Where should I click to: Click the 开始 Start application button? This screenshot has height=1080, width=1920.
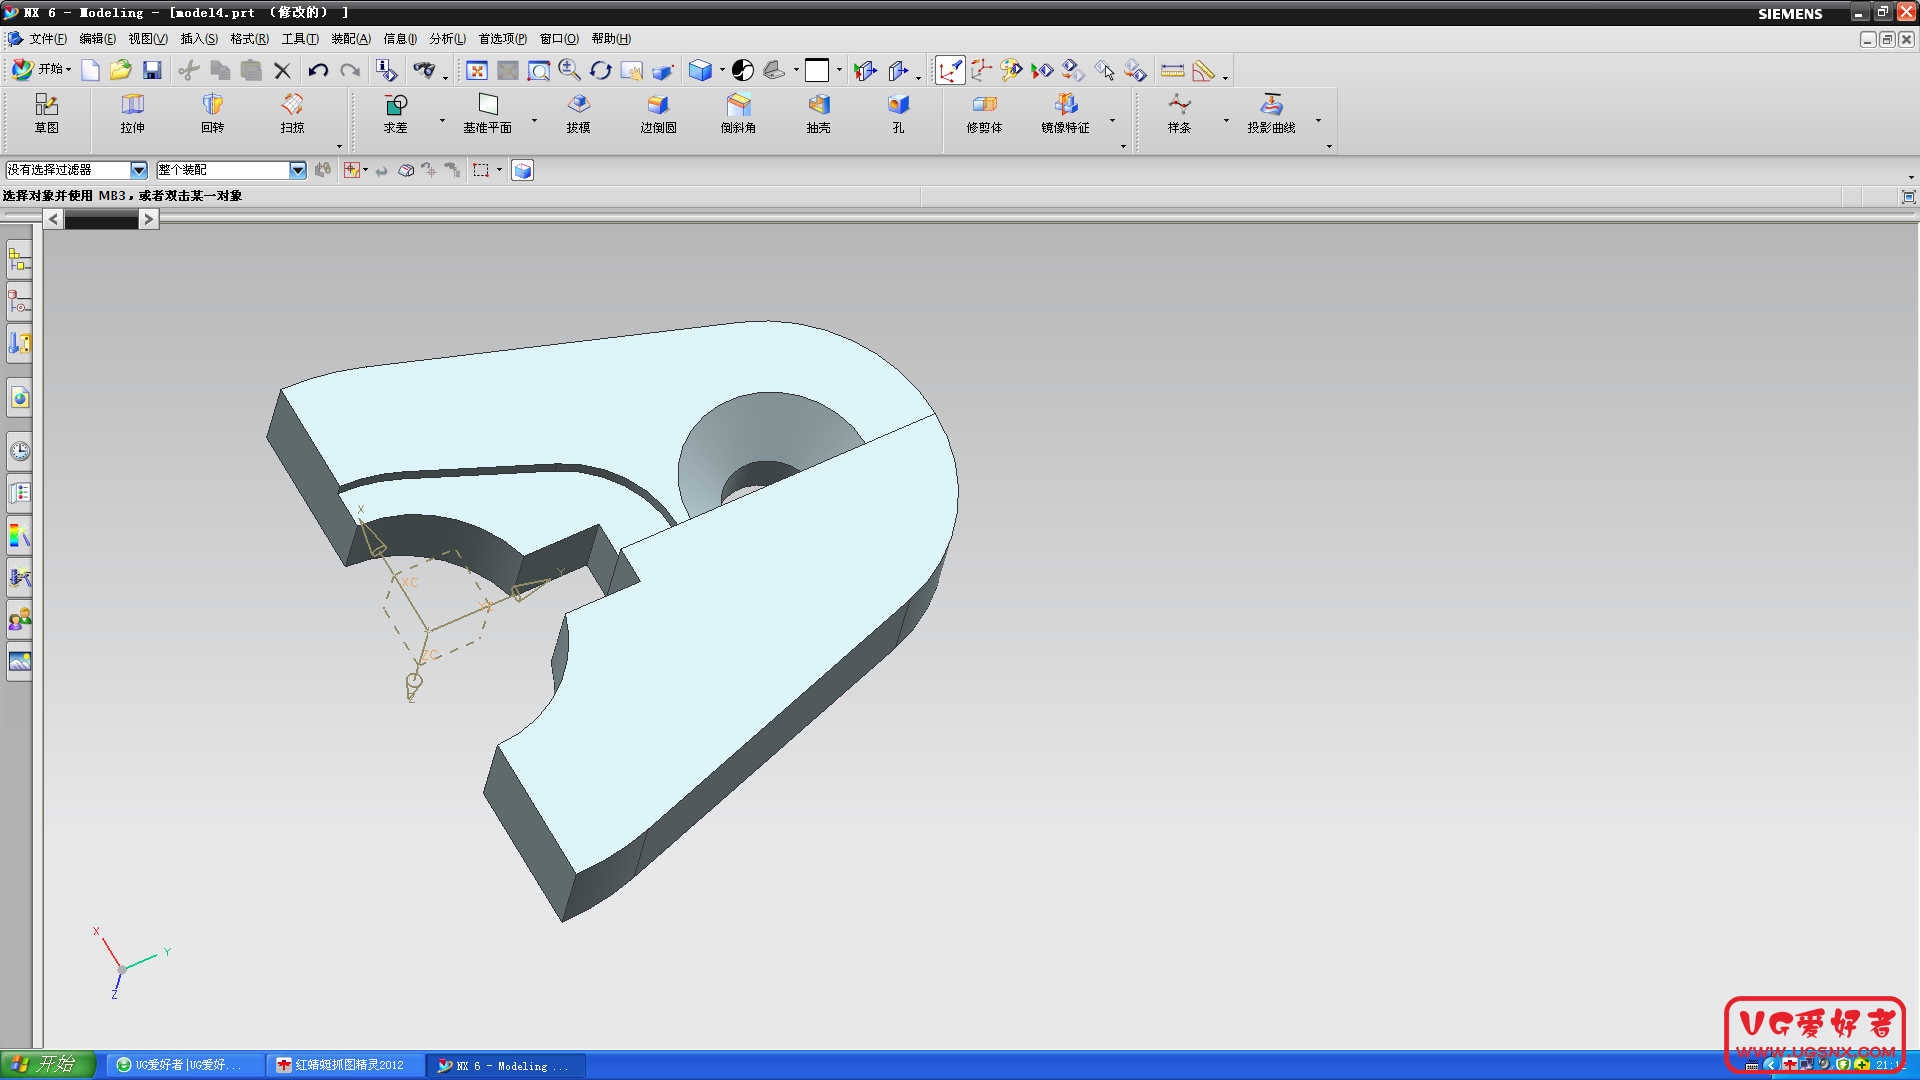click(42, 69)
